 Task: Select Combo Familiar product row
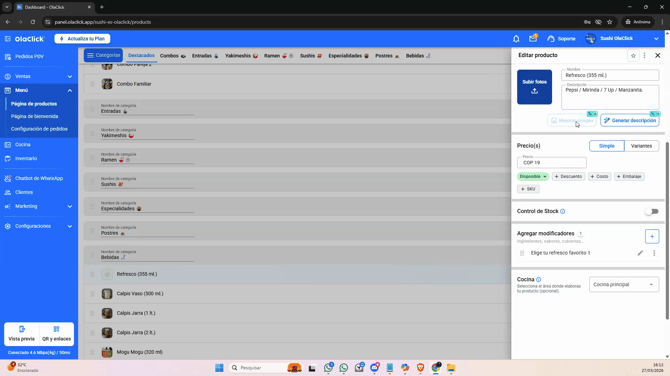(x=297, y=84)
